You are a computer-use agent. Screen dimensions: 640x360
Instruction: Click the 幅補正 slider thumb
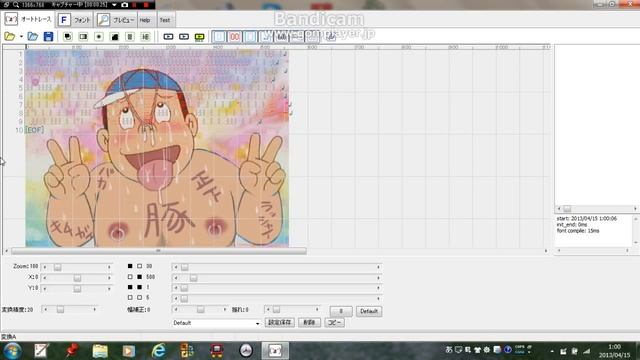[200, 309]
